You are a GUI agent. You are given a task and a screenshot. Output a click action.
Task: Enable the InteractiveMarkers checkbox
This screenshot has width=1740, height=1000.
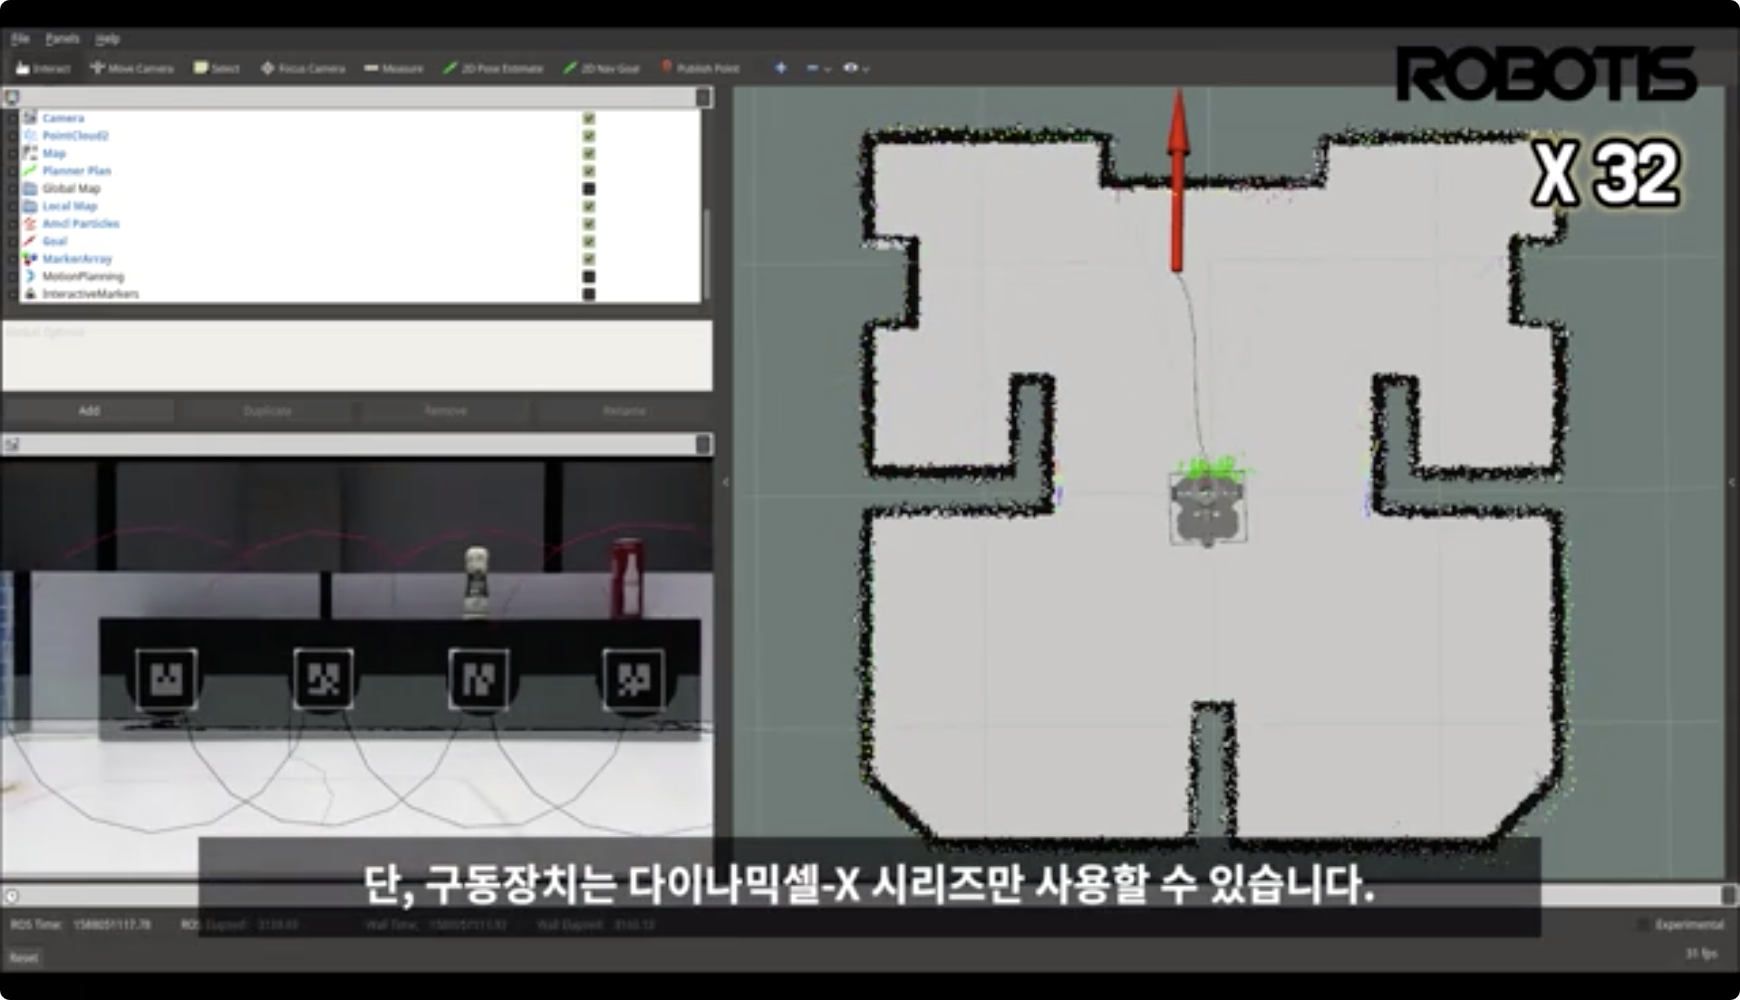pos(589,294)
